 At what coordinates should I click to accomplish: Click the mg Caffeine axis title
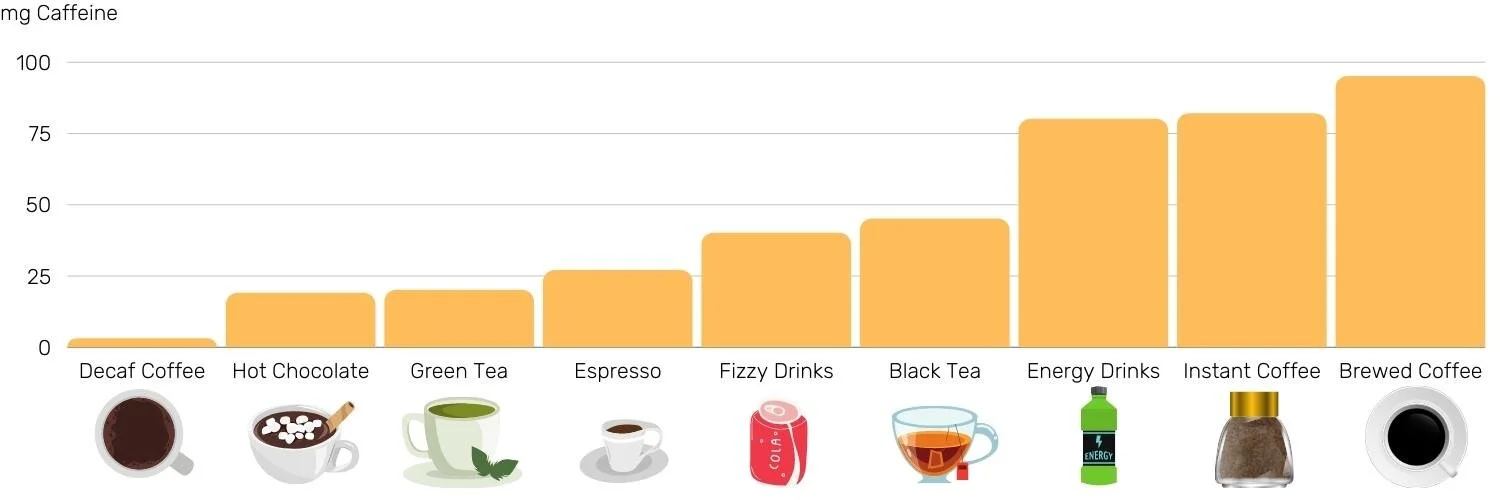coord(58,14)
